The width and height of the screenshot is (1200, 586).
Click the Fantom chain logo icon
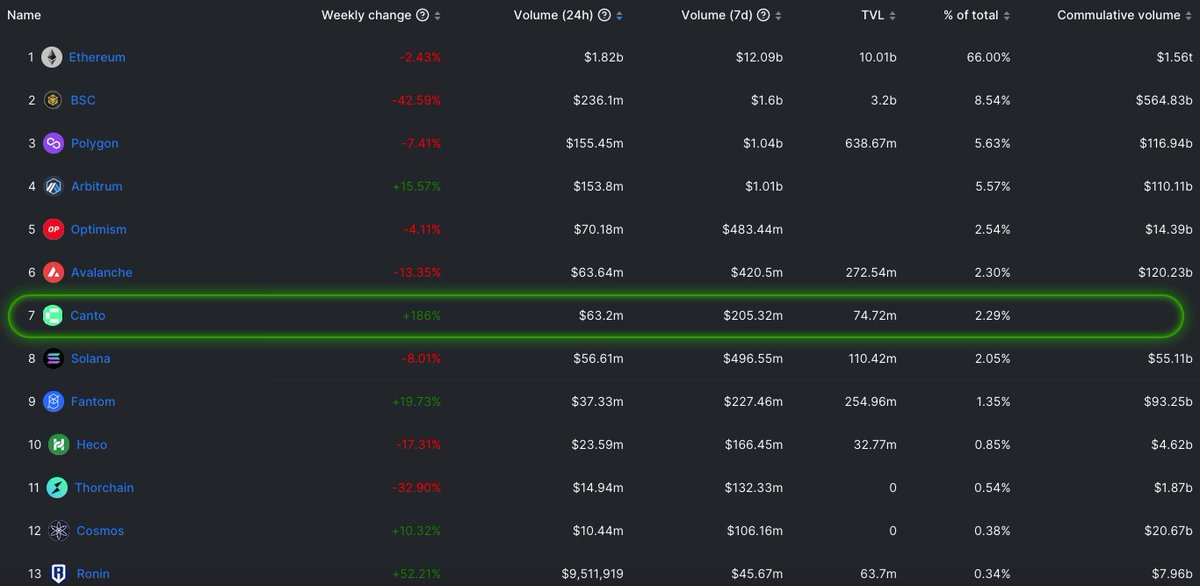53,401
